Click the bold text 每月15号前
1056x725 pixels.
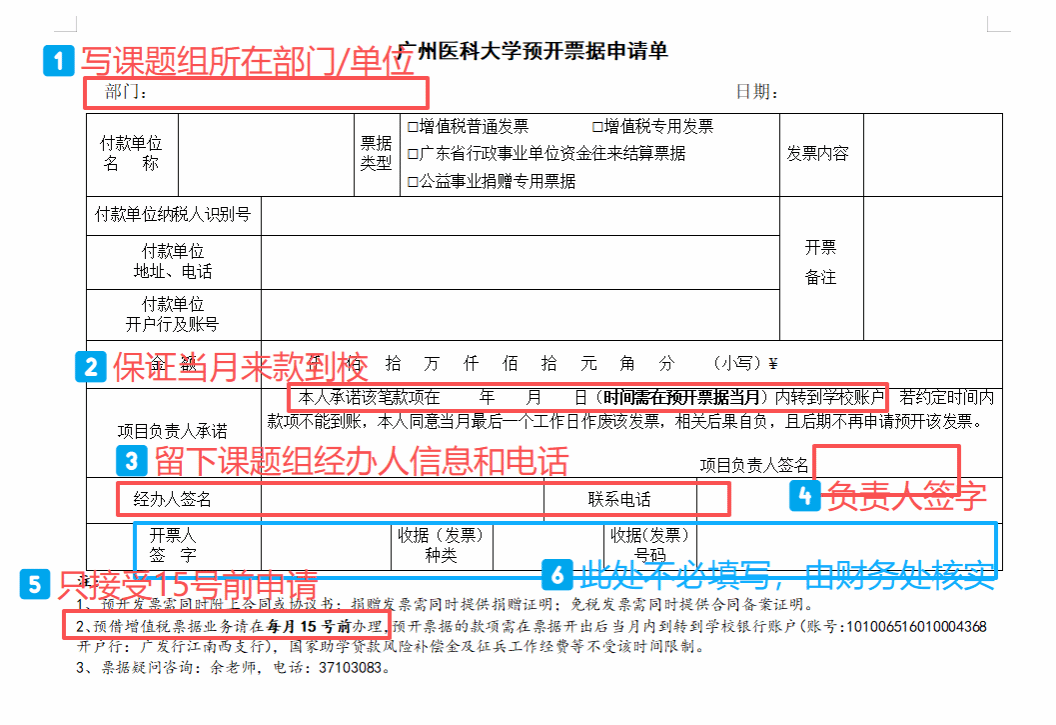308,627
